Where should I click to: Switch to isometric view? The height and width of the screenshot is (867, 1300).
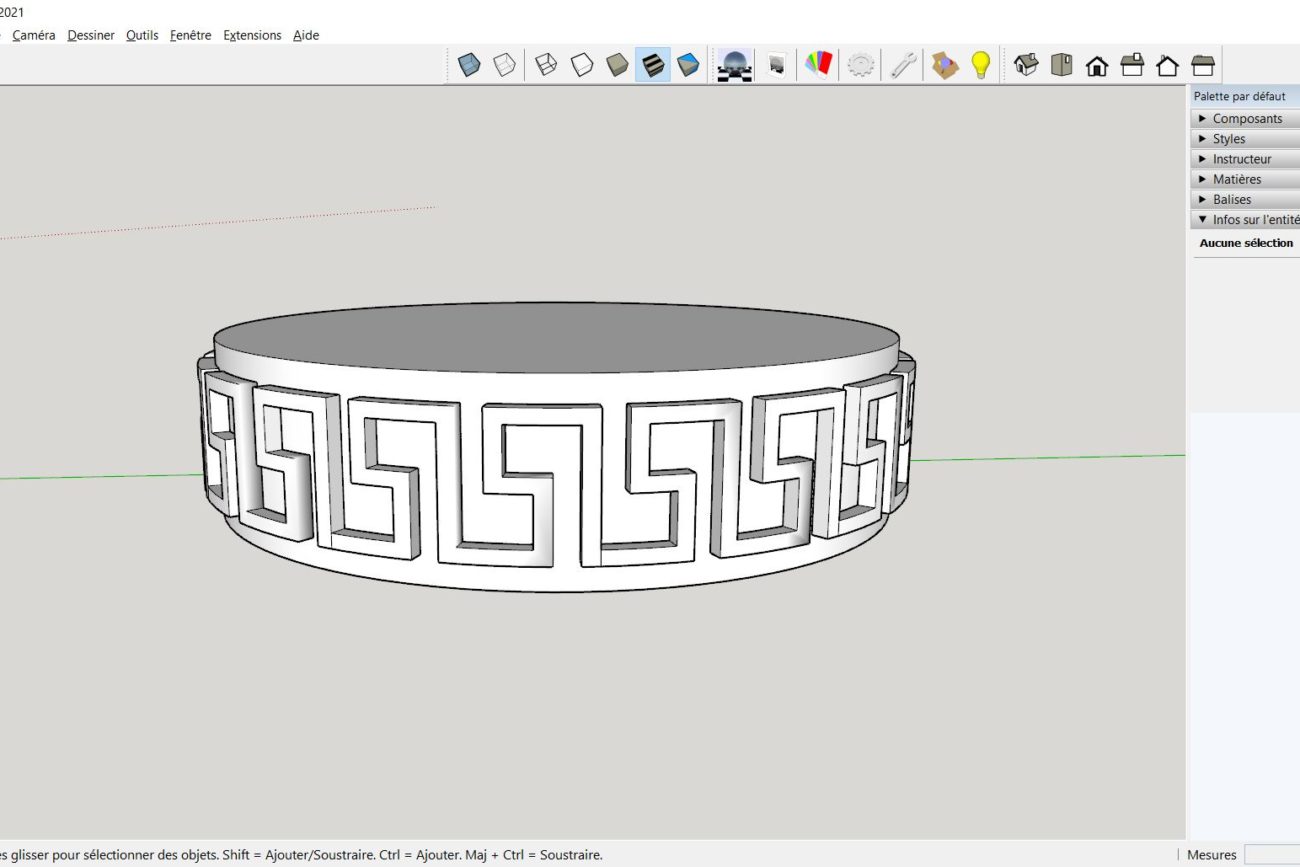(1026, 65)
